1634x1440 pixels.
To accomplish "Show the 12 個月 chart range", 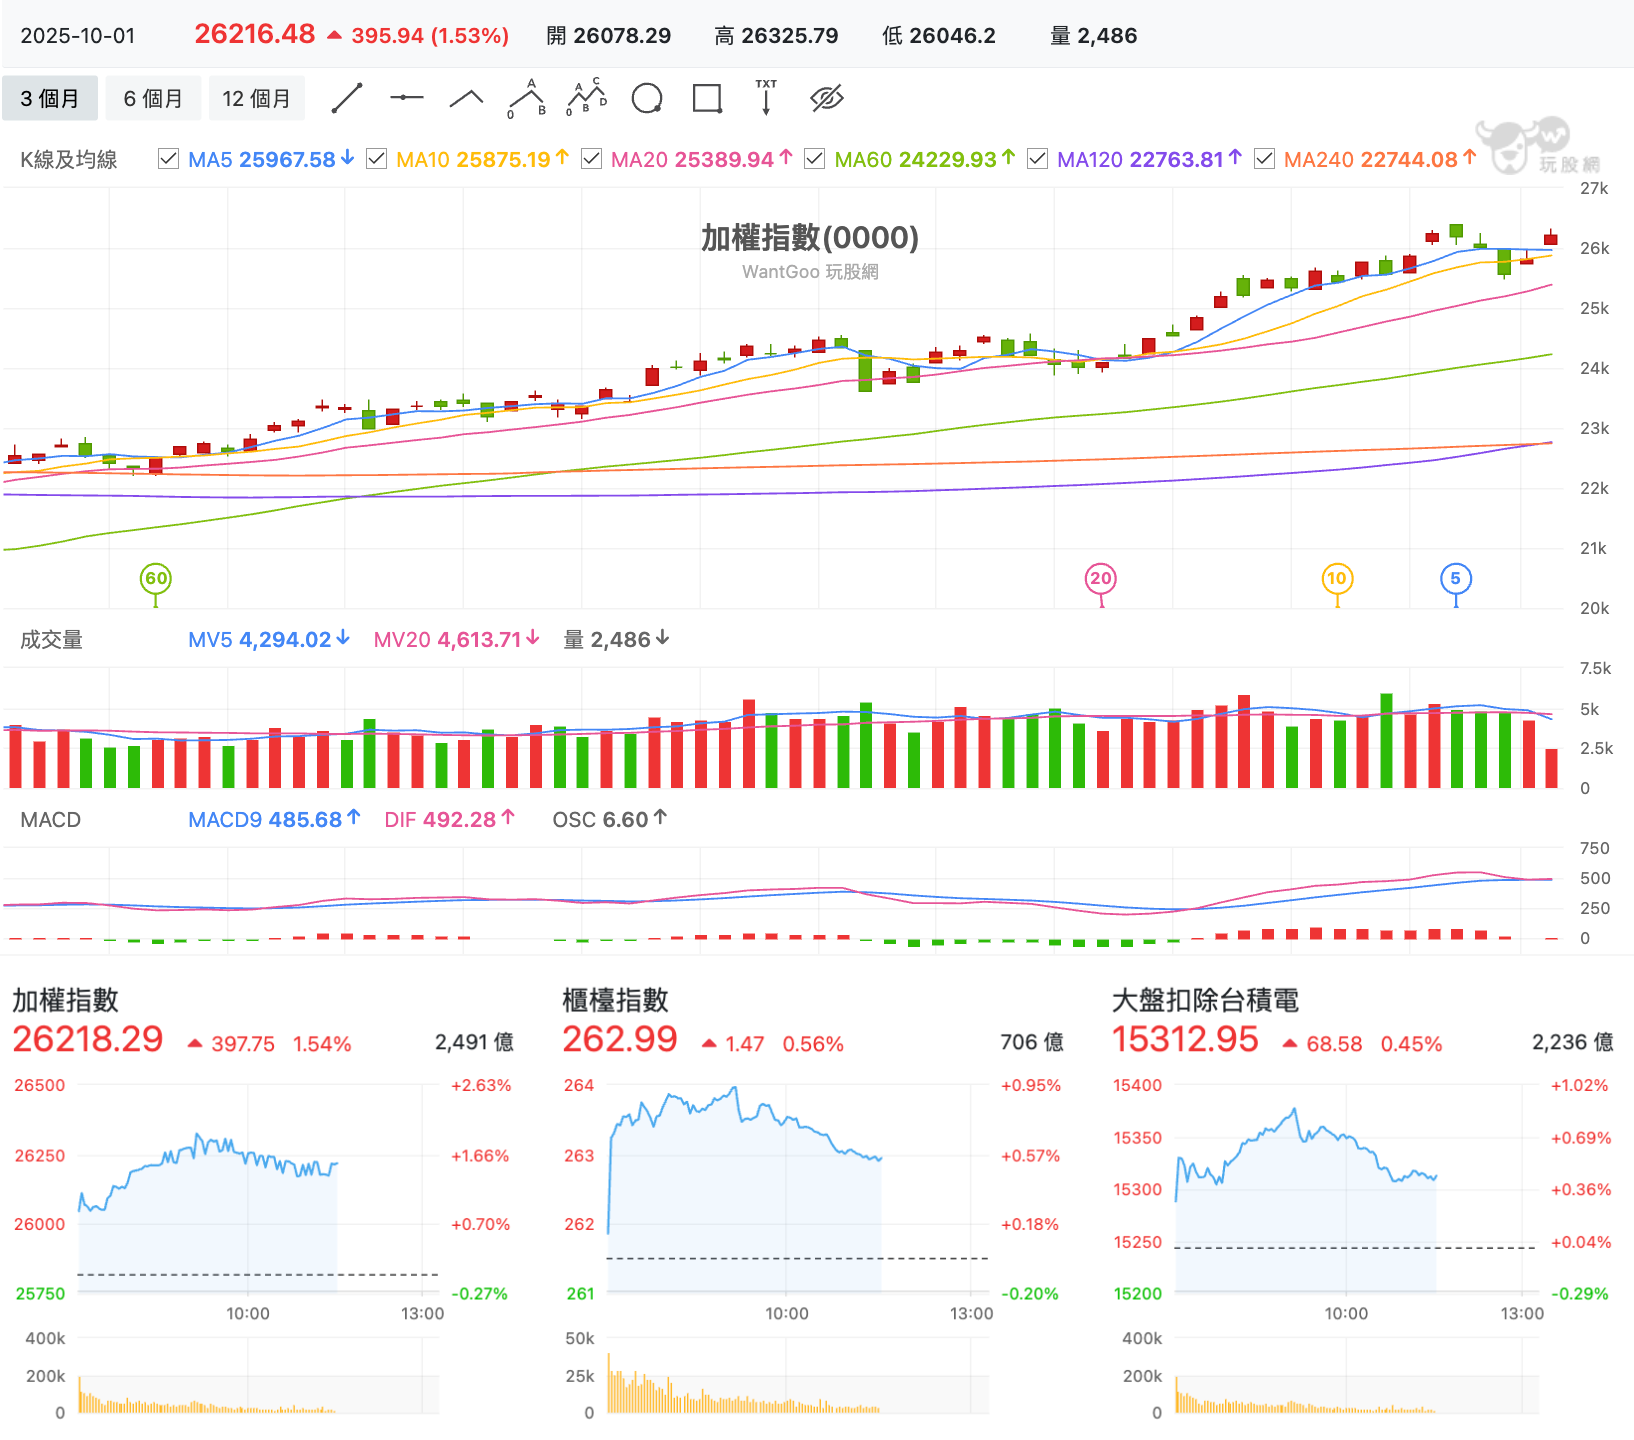I will pos(257,98).
